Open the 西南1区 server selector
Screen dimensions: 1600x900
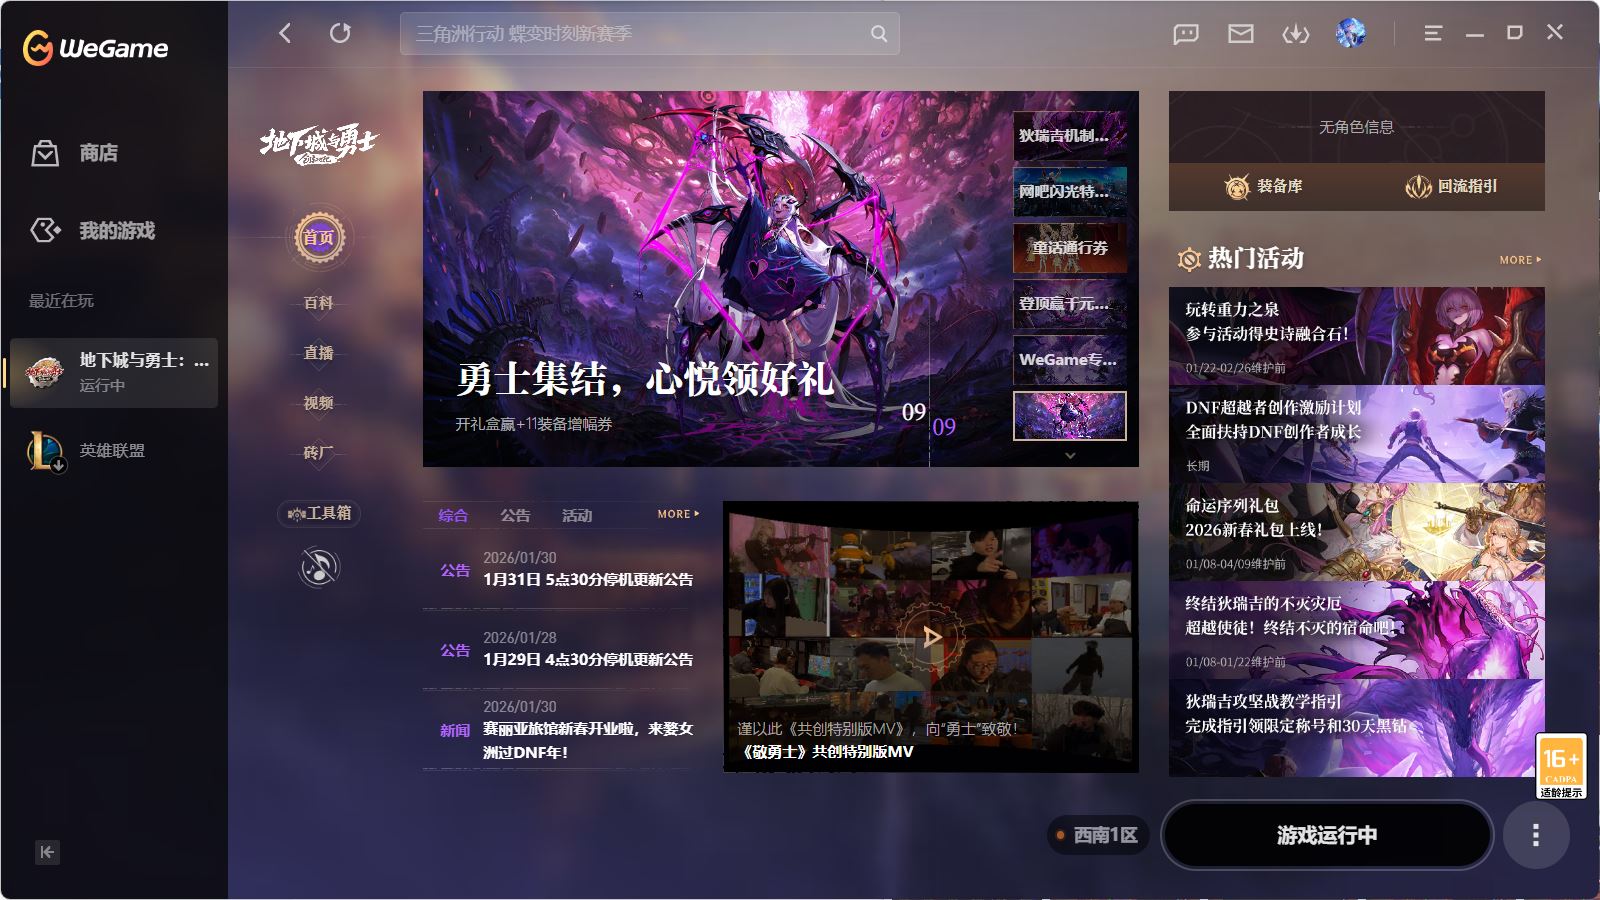coord(1097,835)
